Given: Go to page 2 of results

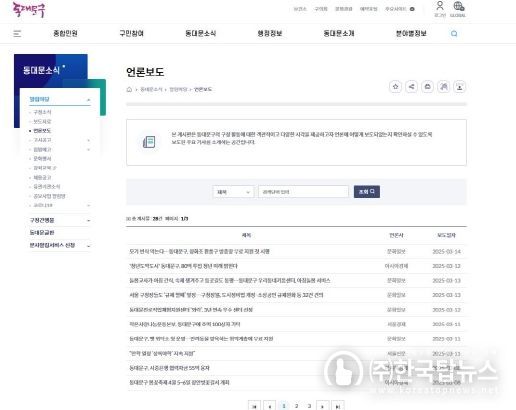Looking at the screenshot, I should pos(296,406).
